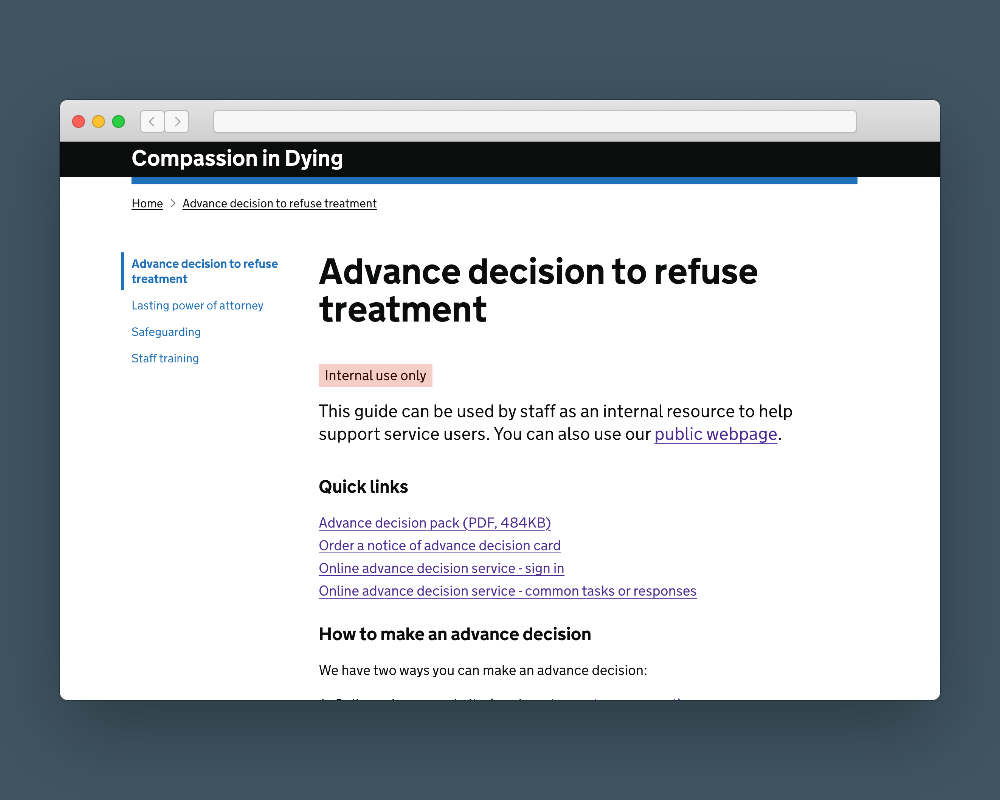Close the window with the red button
1000x800 pixels.
tap(78, 122)
